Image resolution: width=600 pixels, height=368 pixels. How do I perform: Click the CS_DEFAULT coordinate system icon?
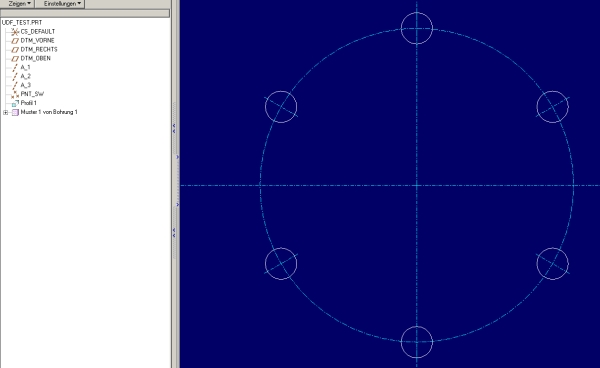coord(15,32)
